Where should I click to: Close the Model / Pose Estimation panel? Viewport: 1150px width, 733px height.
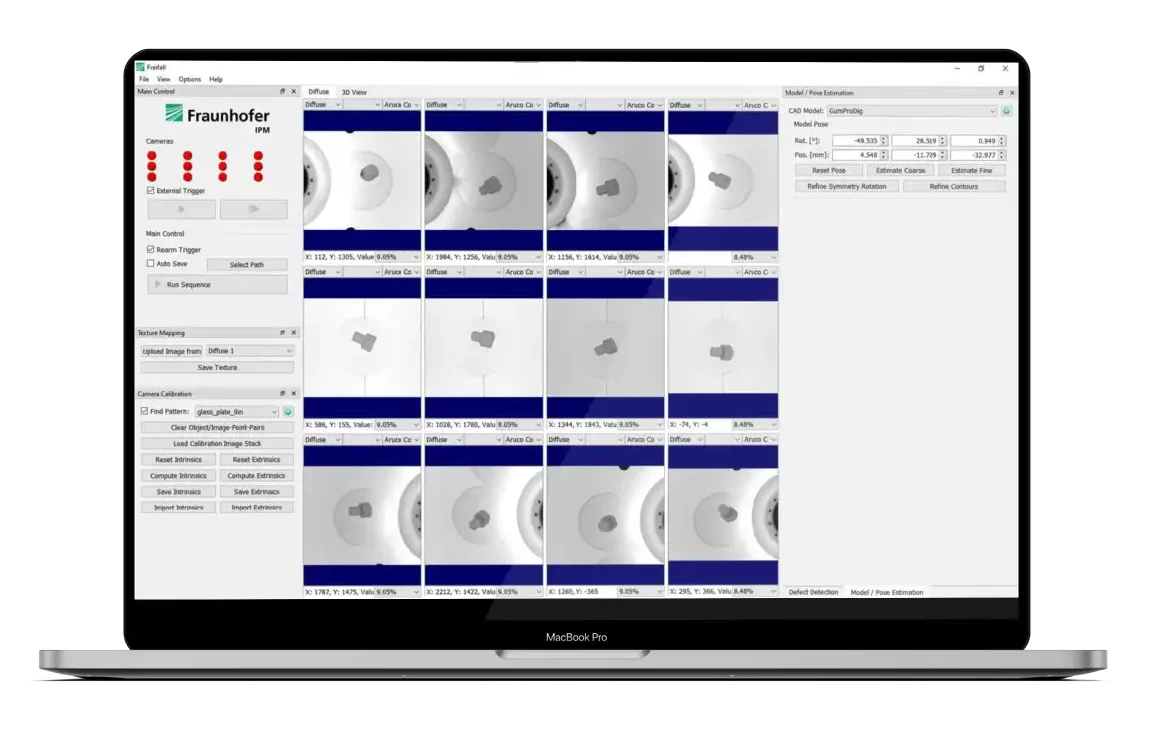1012,92
